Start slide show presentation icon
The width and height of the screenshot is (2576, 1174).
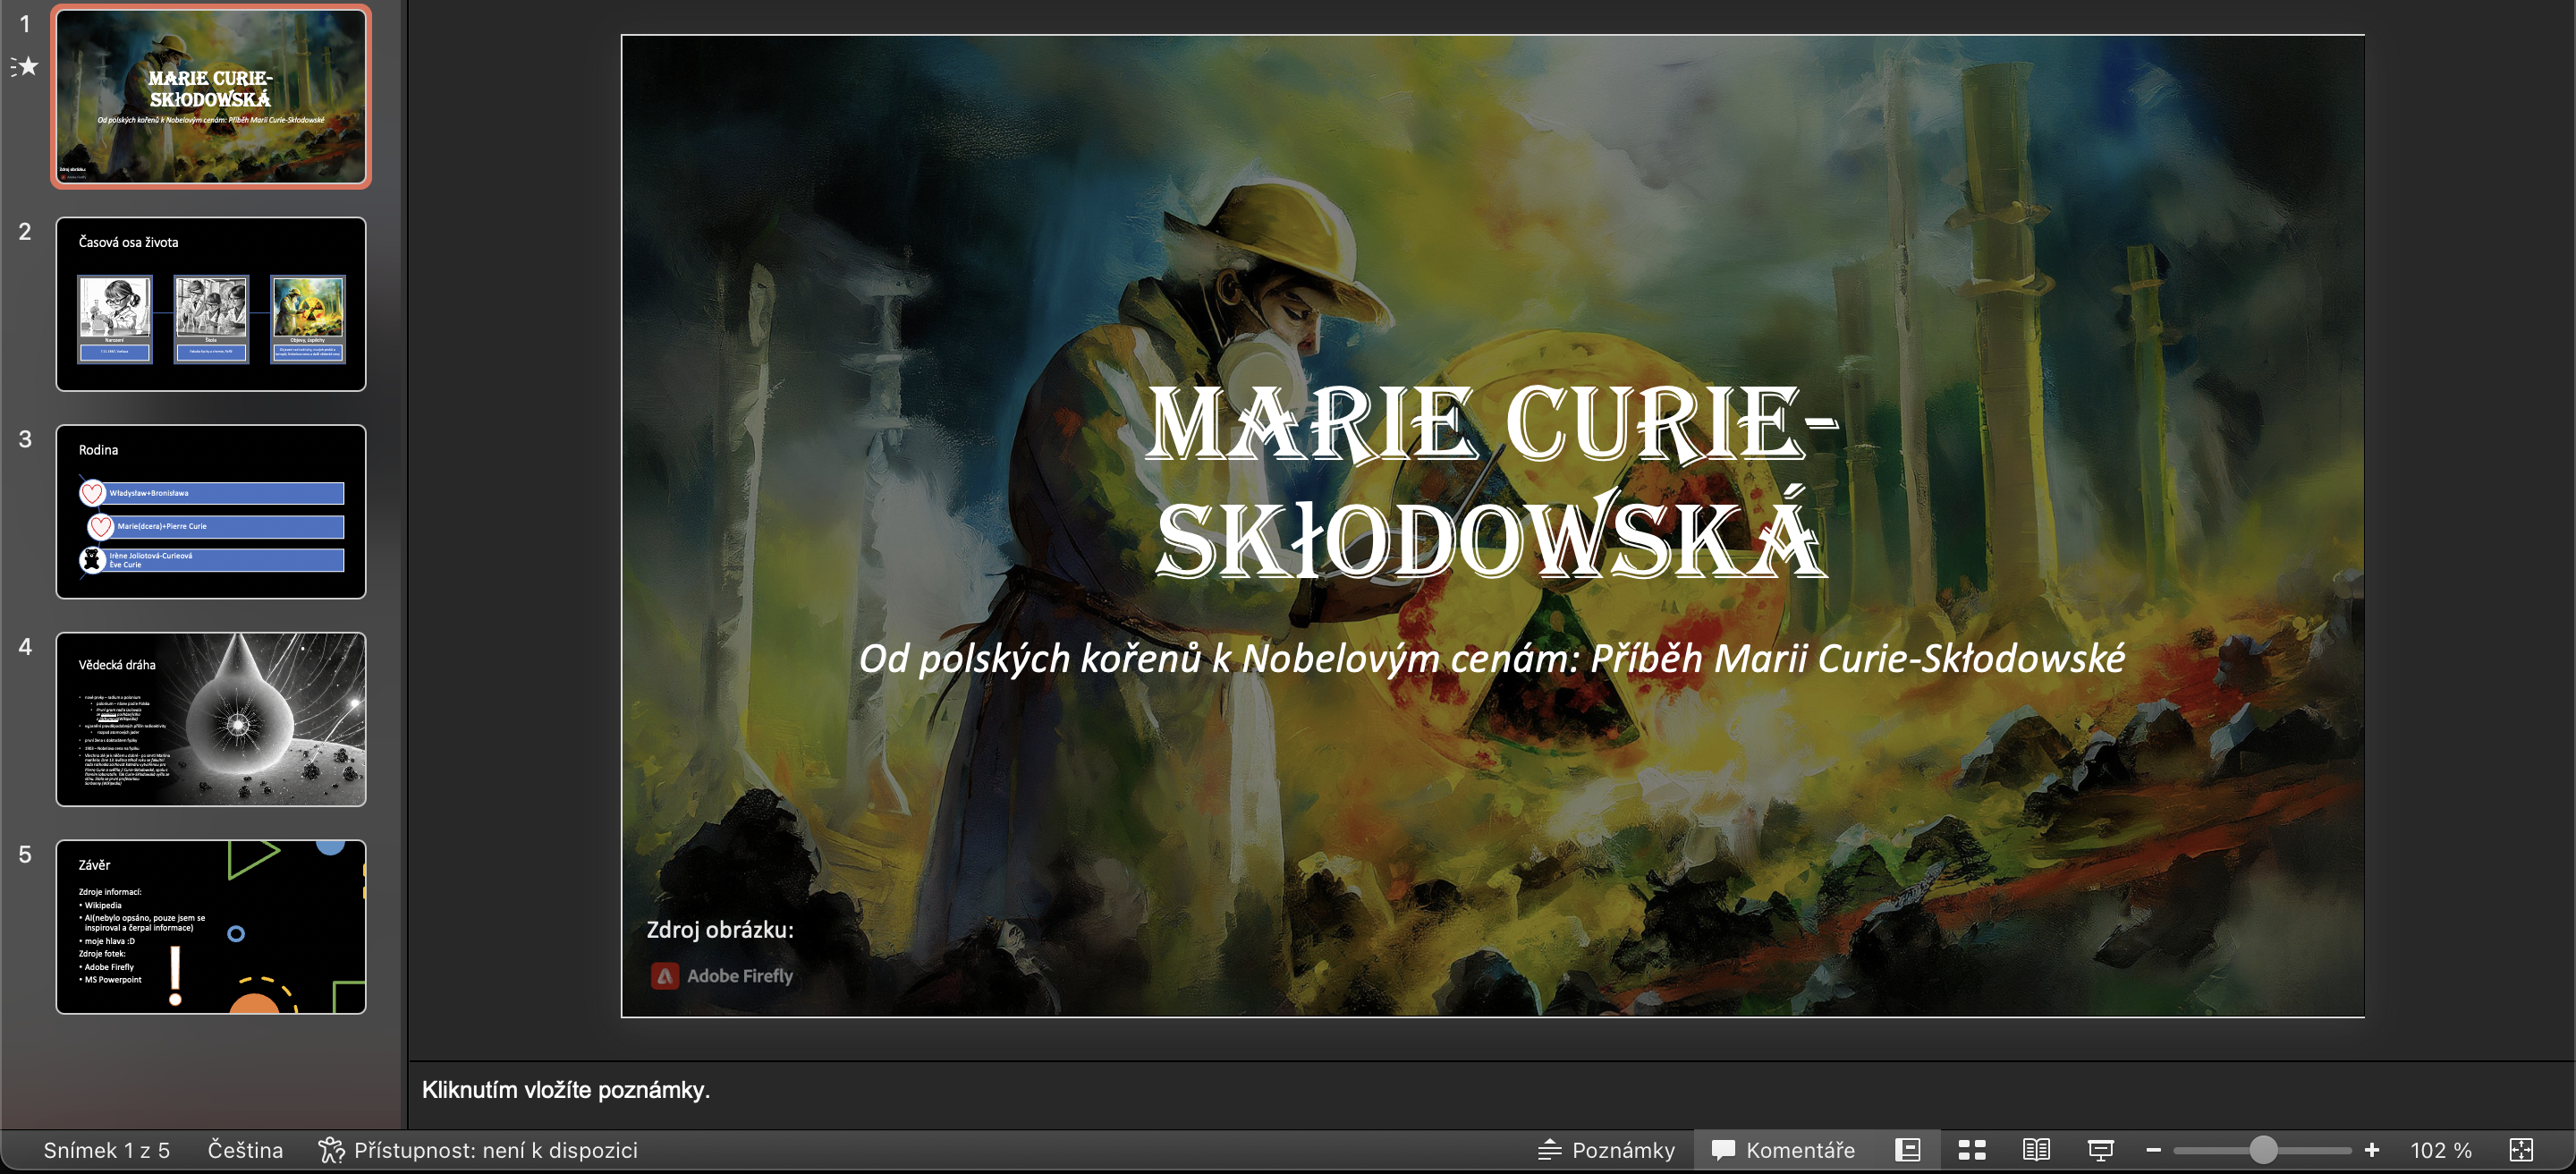2101,1150
